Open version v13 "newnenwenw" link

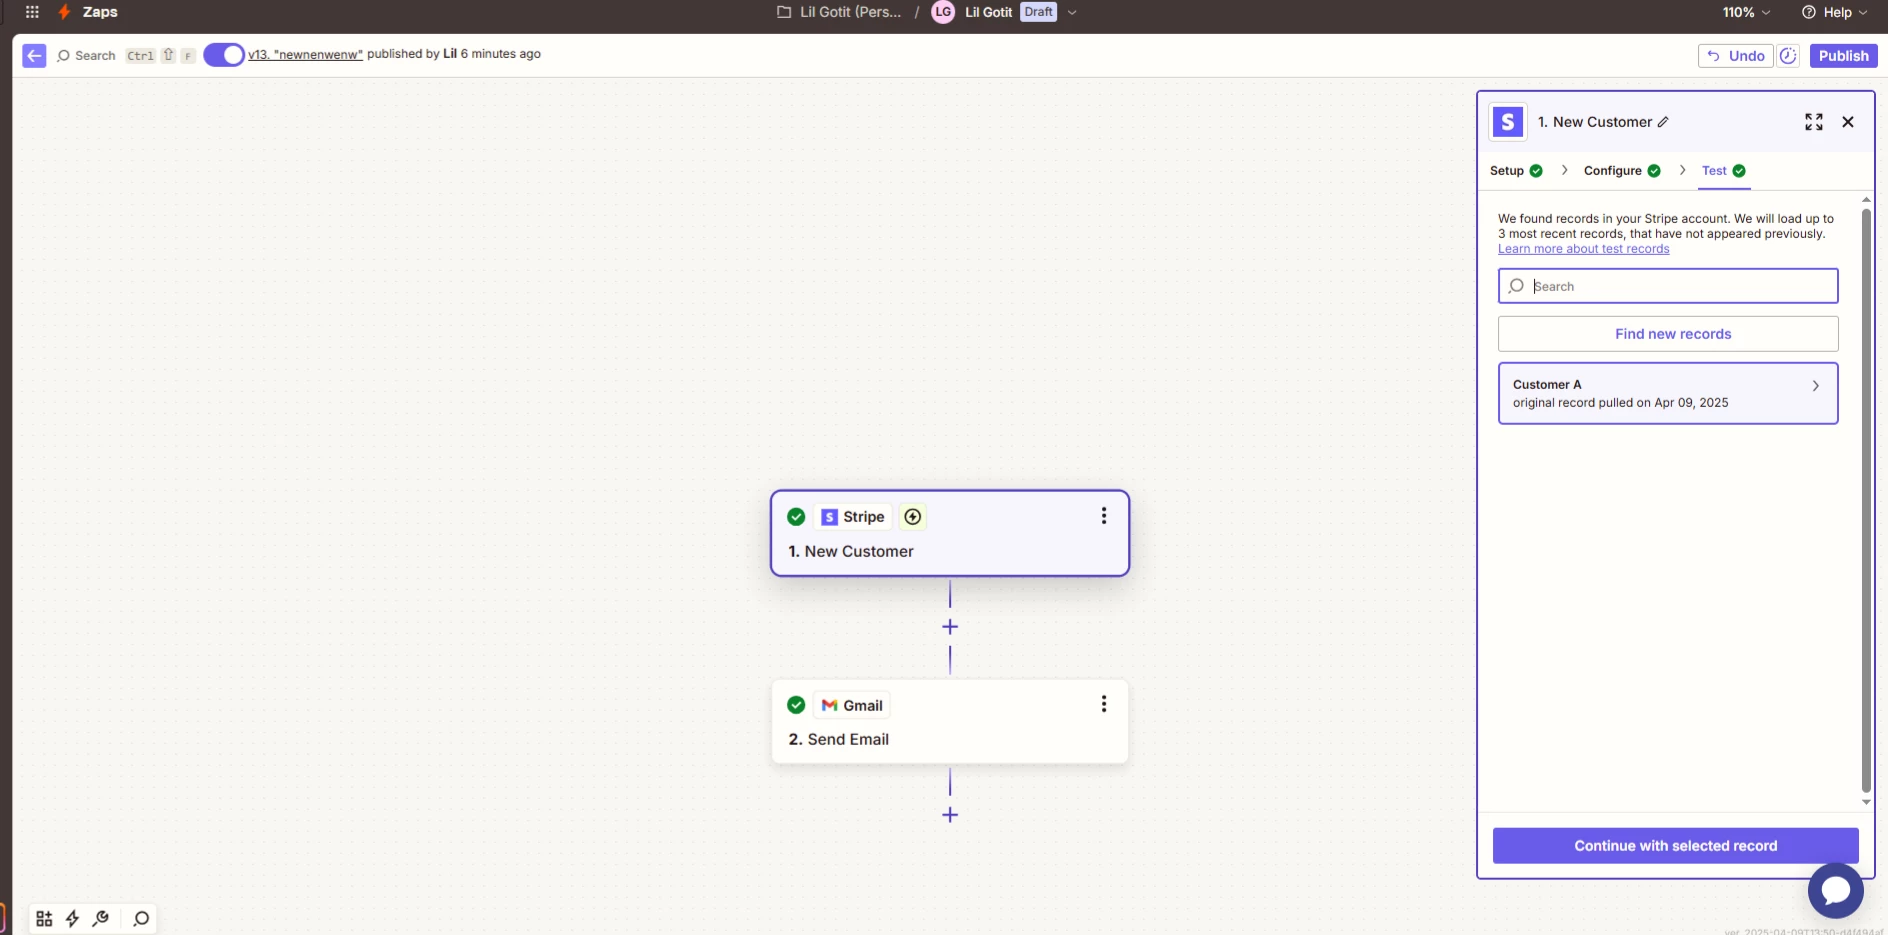305,54
